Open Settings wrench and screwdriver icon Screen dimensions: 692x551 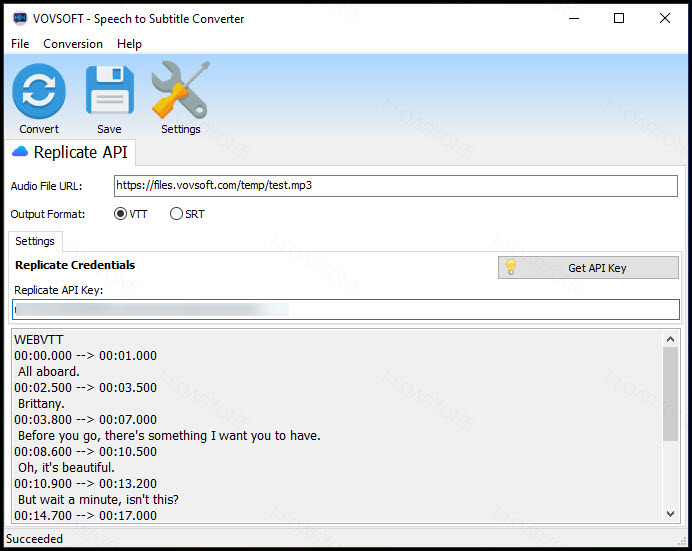180,90
